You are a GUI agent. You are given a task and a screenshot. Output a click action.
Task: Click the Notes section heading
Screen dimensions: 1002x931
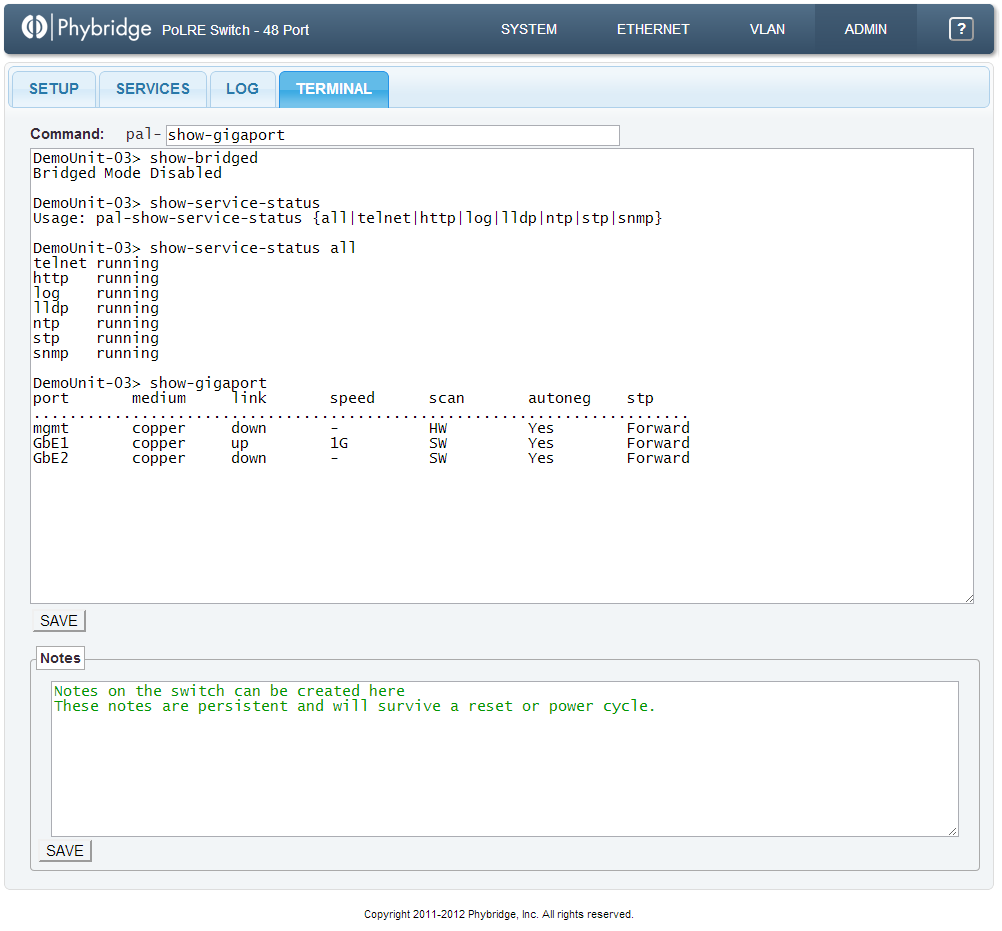point(60,658)
